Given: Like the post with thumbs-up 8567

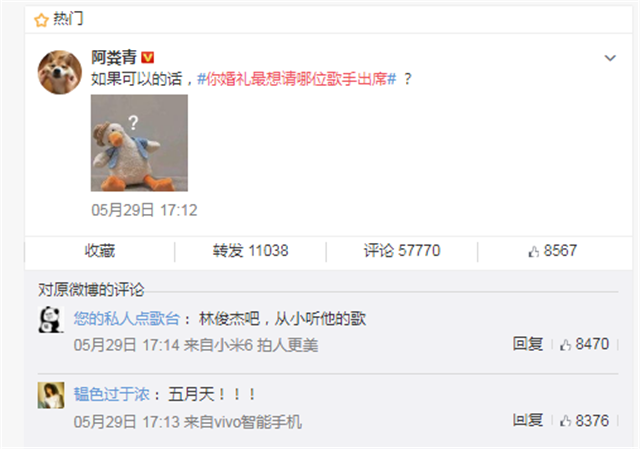Looking at the screenshot, I should 553,251.
